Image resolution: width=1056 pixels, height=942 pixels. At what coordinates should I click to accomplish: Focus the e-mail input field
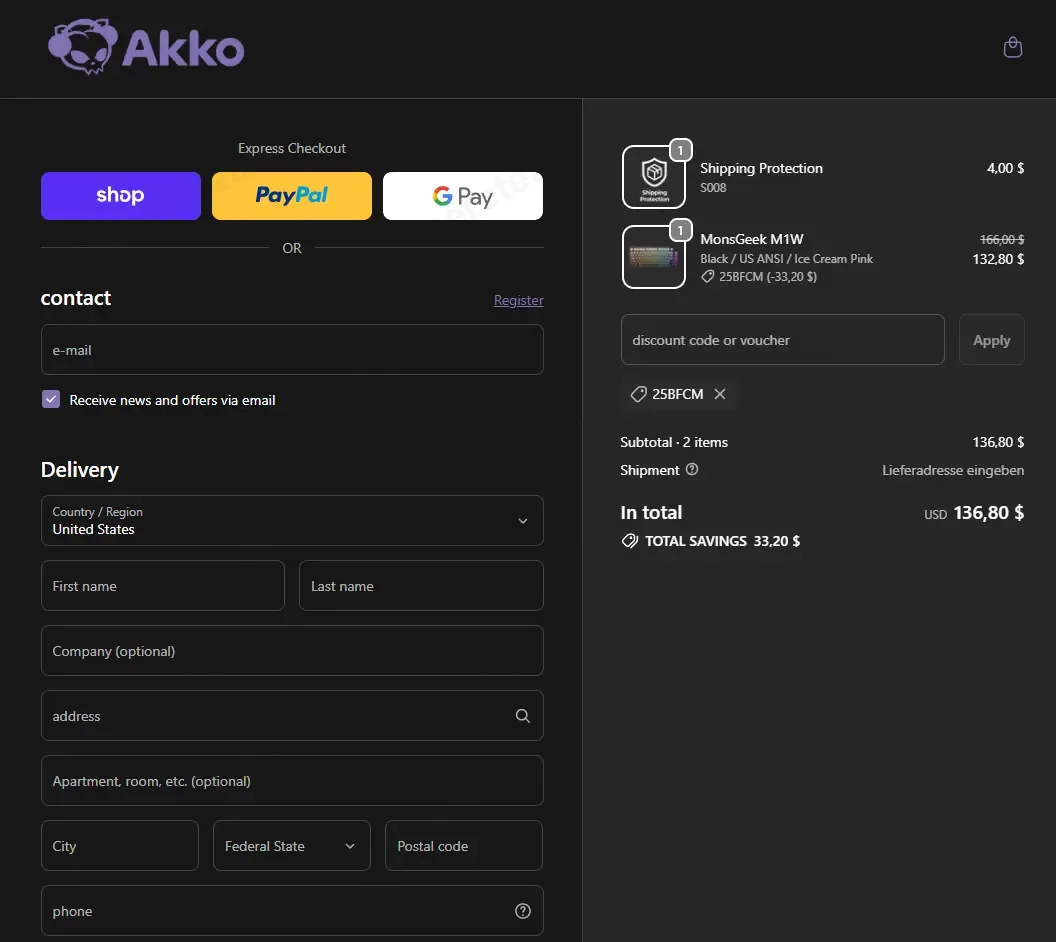(x=292, y=349)
